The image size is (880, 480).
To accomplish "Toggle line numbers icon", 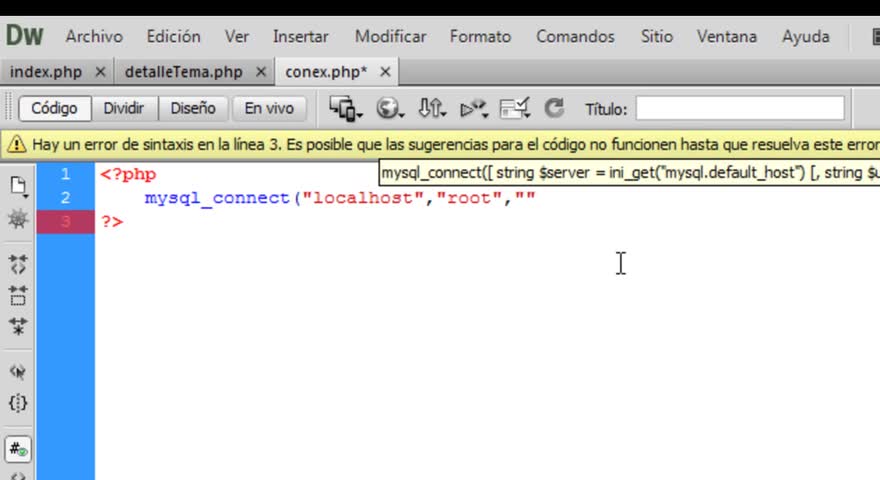I will coord(18,449).
